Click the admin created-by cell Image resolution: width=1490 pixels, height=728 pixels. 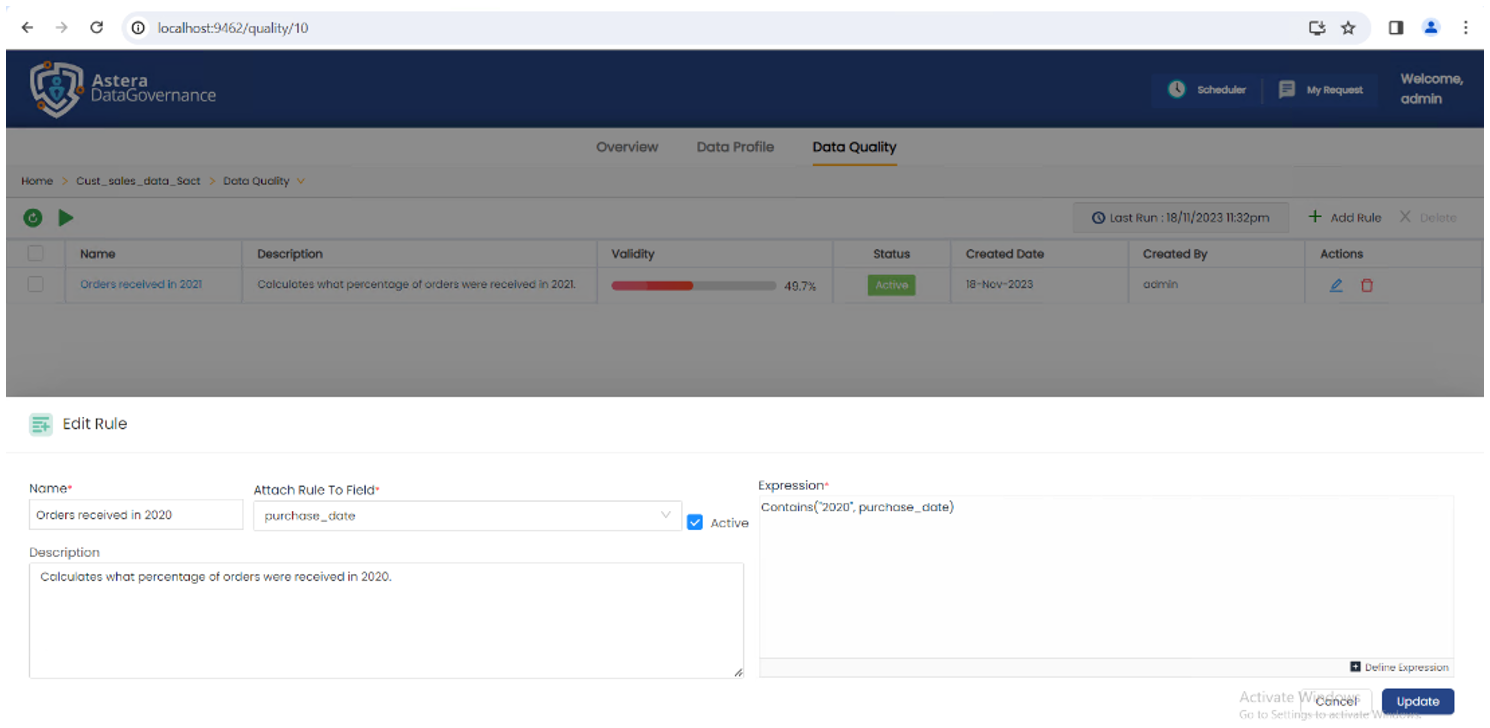tap(1160, 285)
